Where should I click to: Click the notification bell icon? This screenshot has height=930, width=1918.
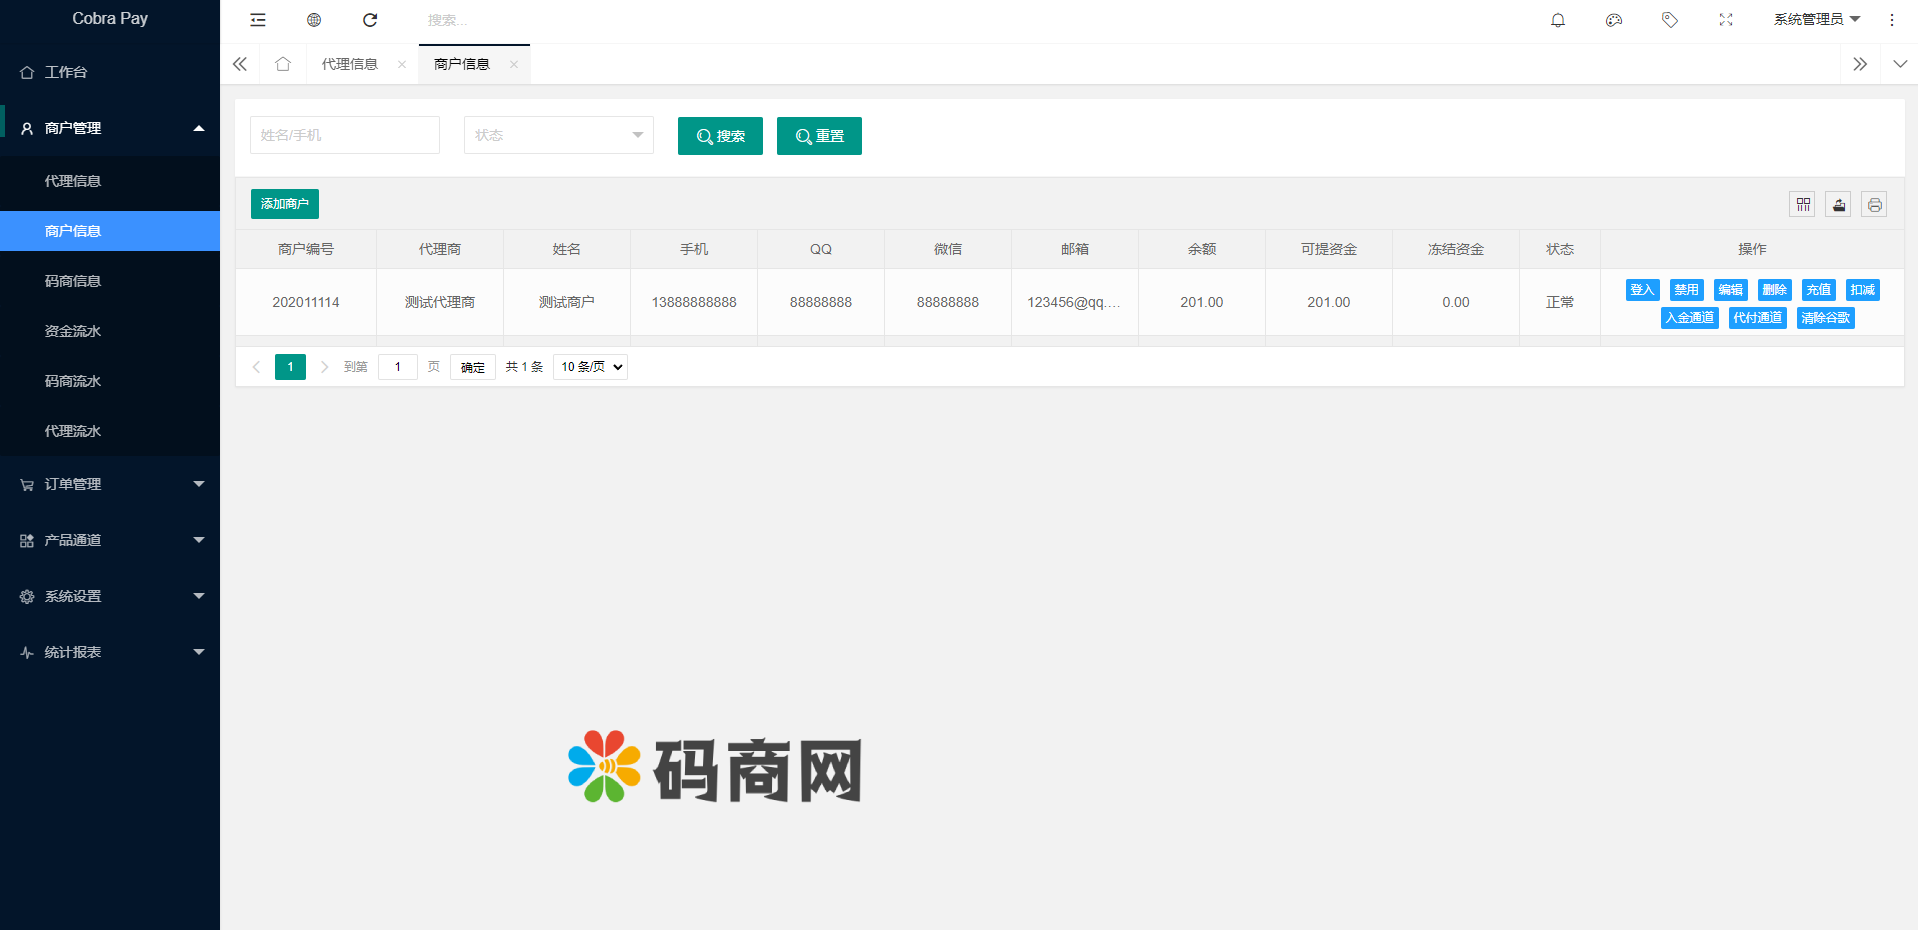(x=1557, y=20)
